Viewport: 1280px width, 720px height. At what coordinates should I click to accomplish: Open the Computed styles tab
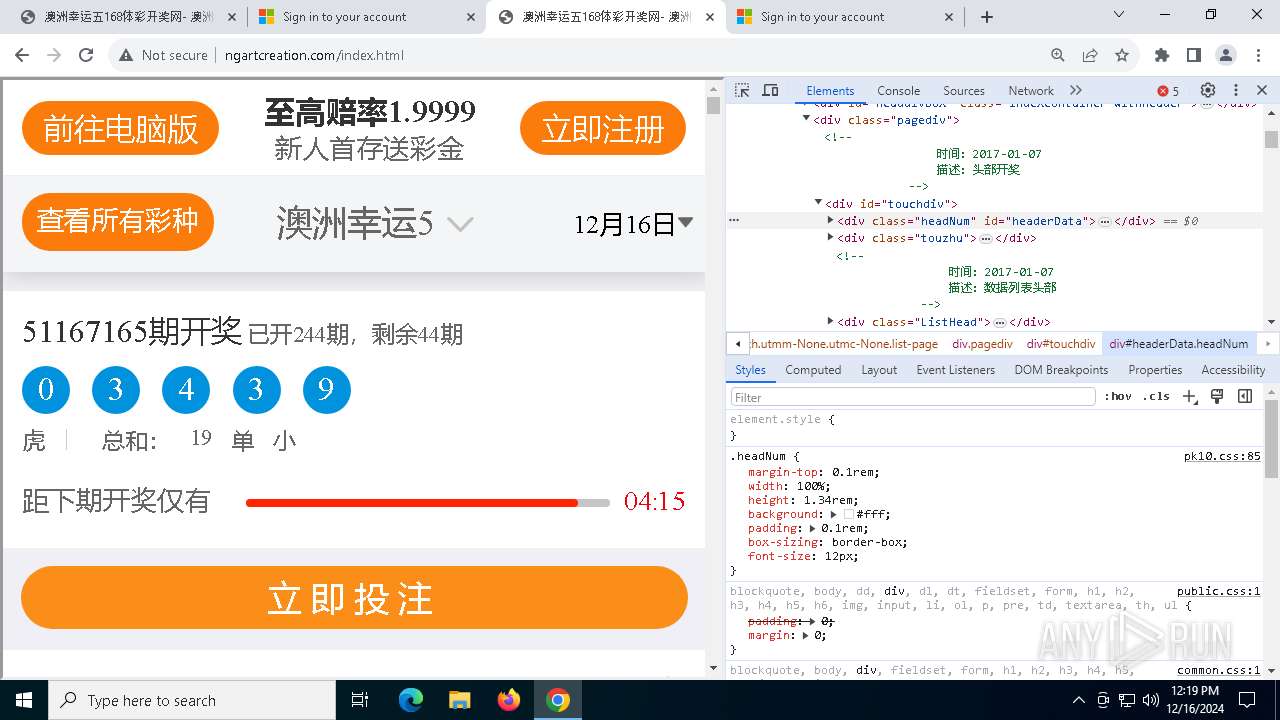coord(813,370)
